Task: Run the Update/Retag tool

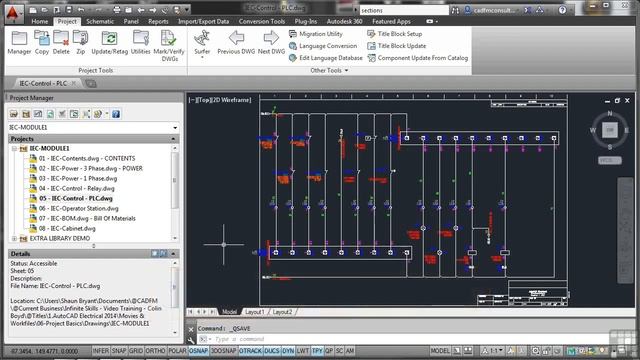Action: [109, 42]
